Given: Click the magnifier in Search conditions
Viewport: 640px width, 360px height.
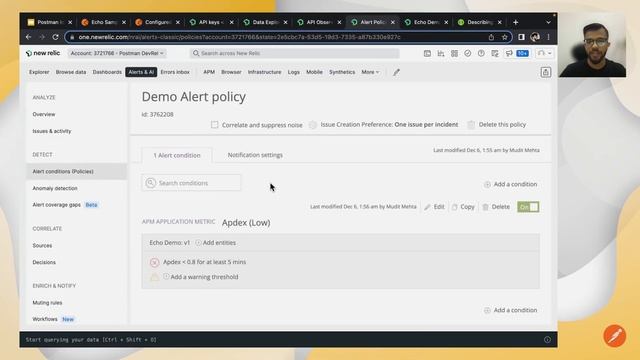Looking at the screenshot, I should pos(151,183).
